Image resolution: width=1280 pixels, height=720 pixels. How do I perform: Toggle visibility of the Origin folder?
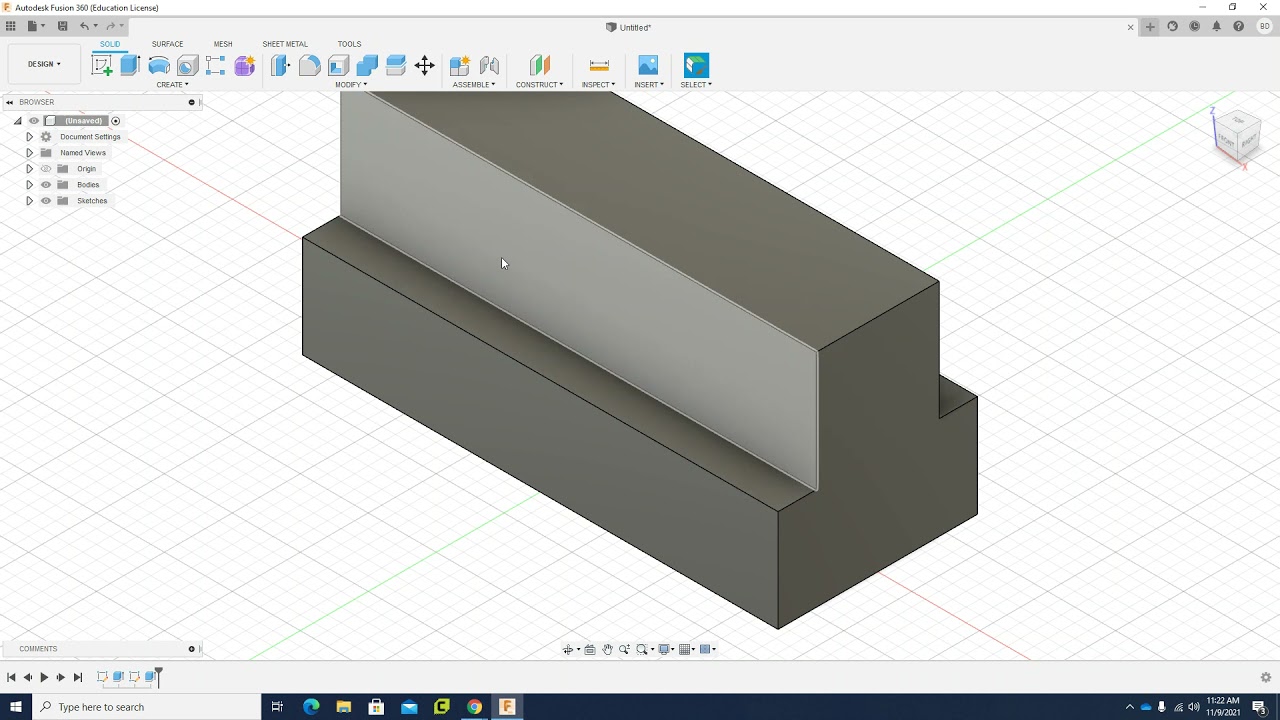pos(46,169)
